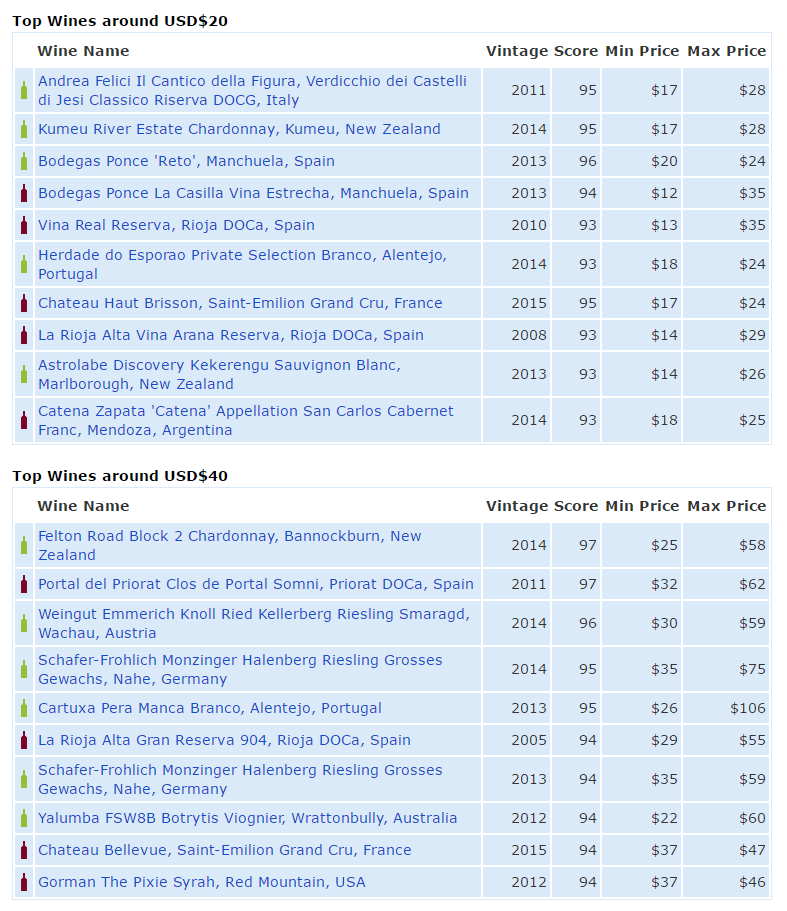787x911 pixels.
Task: Click the bottle icon for 2013 Schafer-Frohlich Riesling
Action: [x=24, y=779]
